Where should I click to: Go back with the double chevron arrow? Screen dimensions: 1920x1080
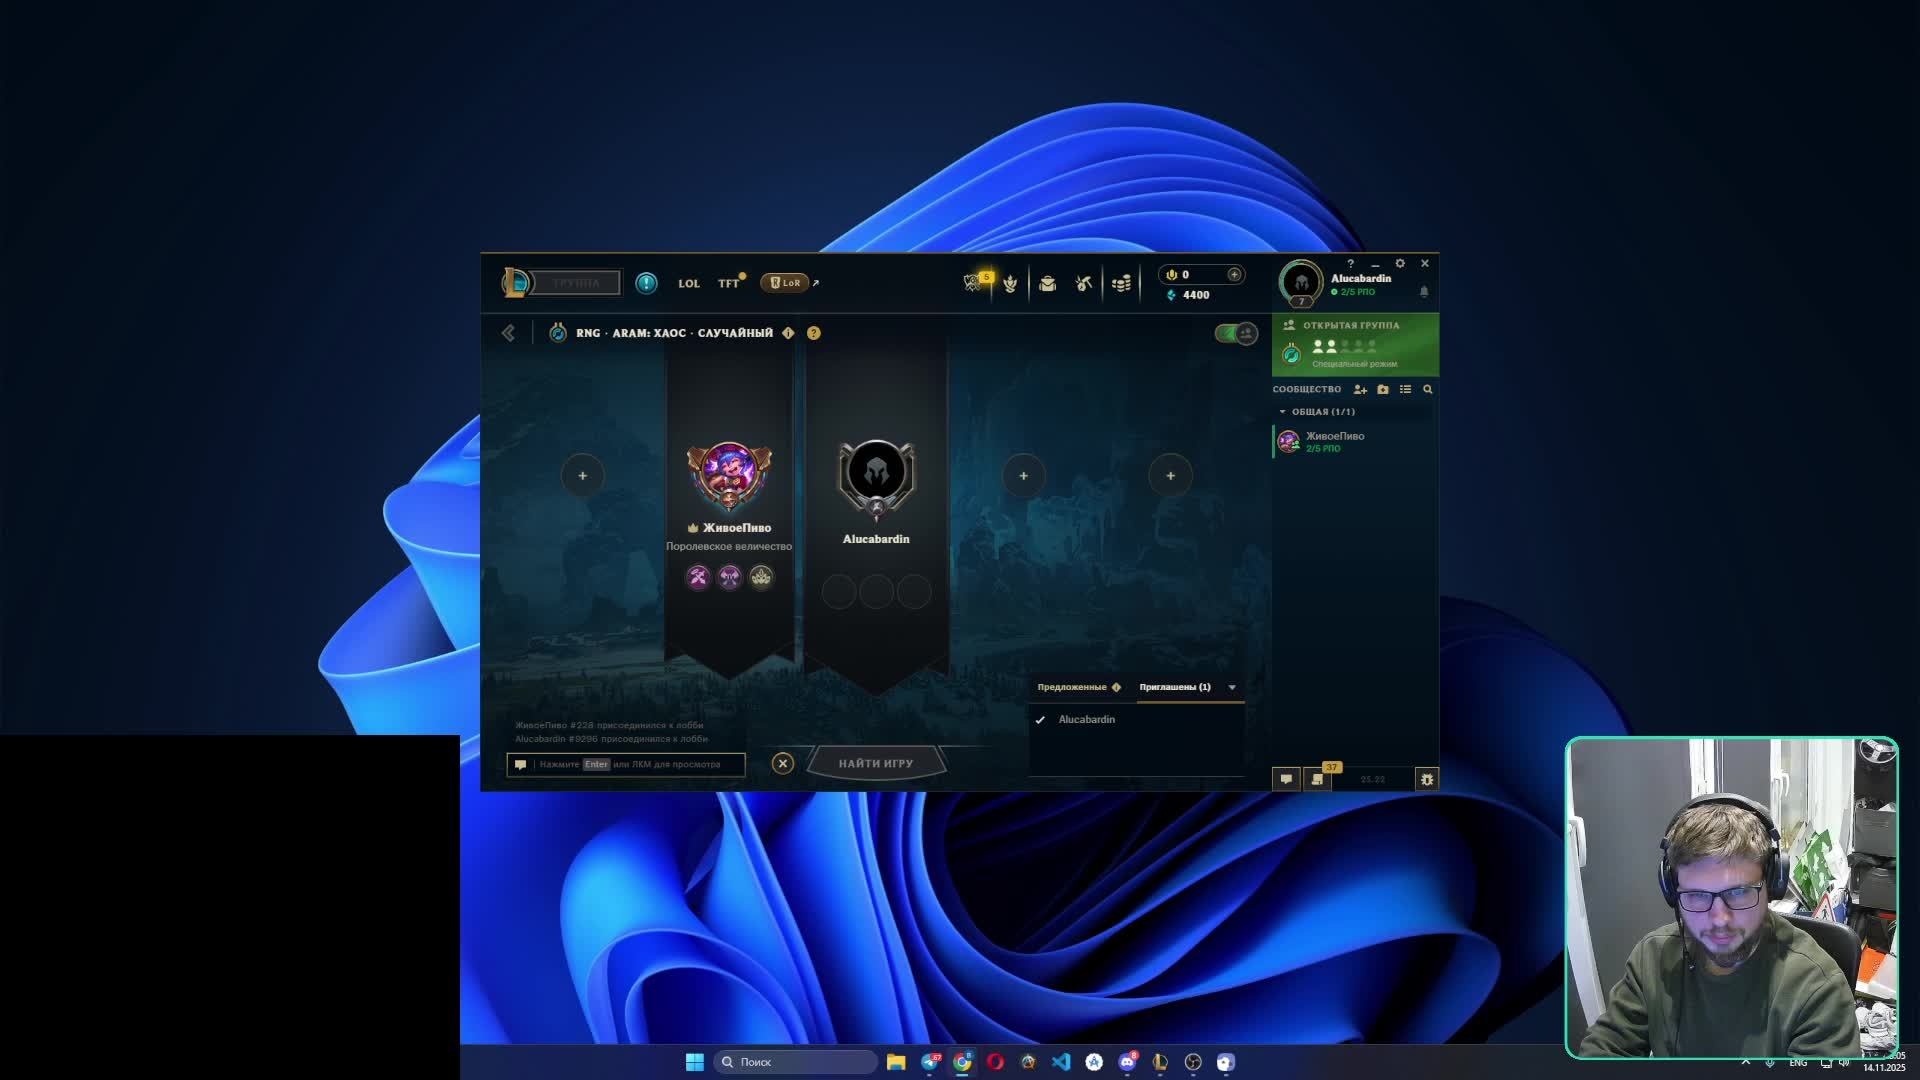pyautogui.click(x=508, y=333)
